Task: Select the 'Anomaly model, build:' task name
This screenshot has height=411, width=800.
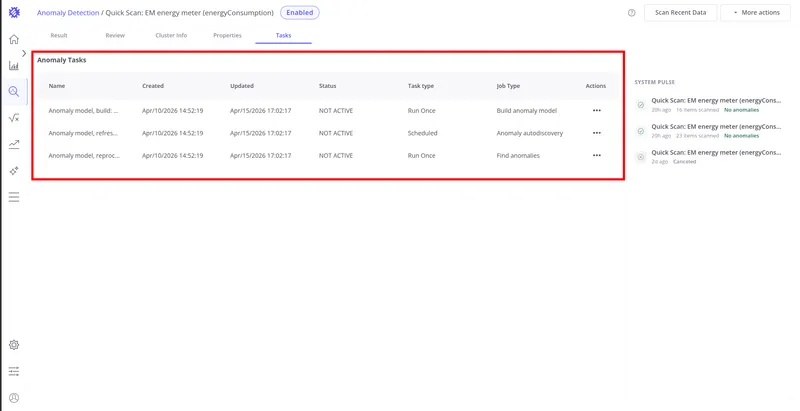Action: [84, 111]
